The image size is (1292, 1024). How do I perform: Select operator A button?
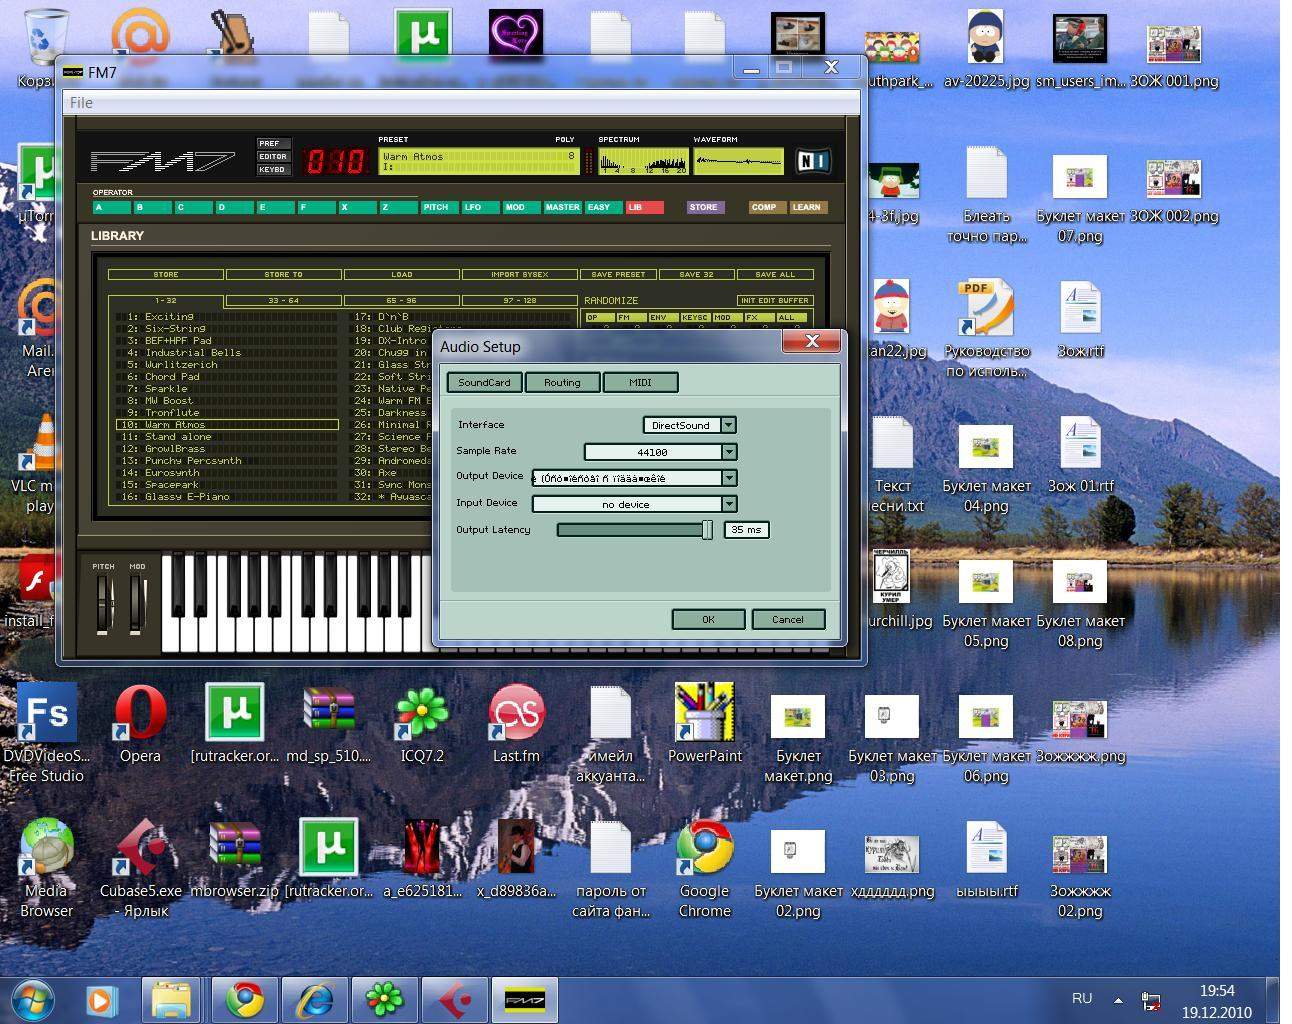[111, 207]
